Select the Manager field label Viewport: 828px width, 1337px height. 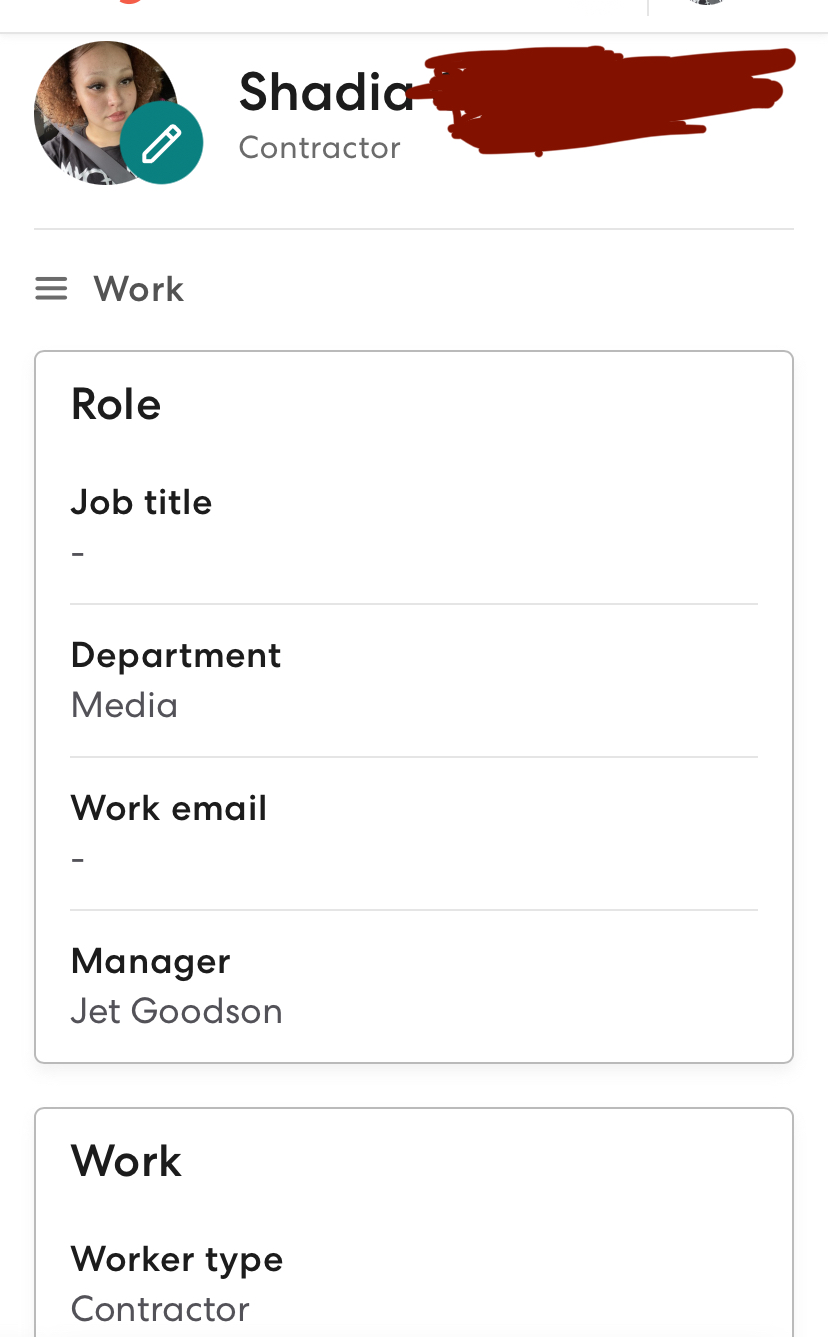(150, 961)
